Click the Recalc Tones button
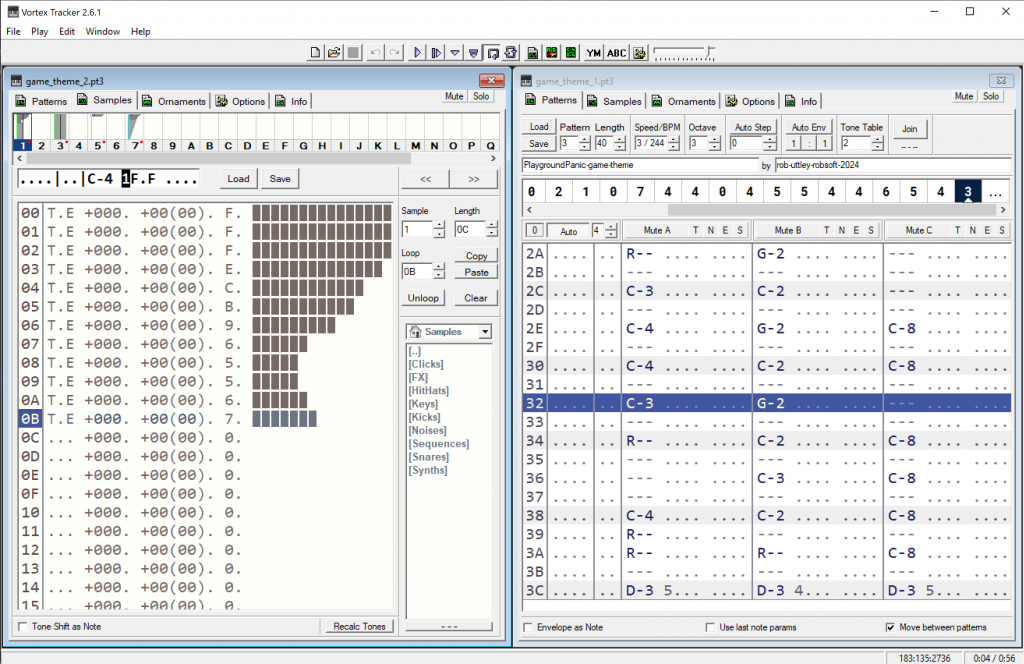Viewport: 1024px width, 664px height. [x=359, y=626]
